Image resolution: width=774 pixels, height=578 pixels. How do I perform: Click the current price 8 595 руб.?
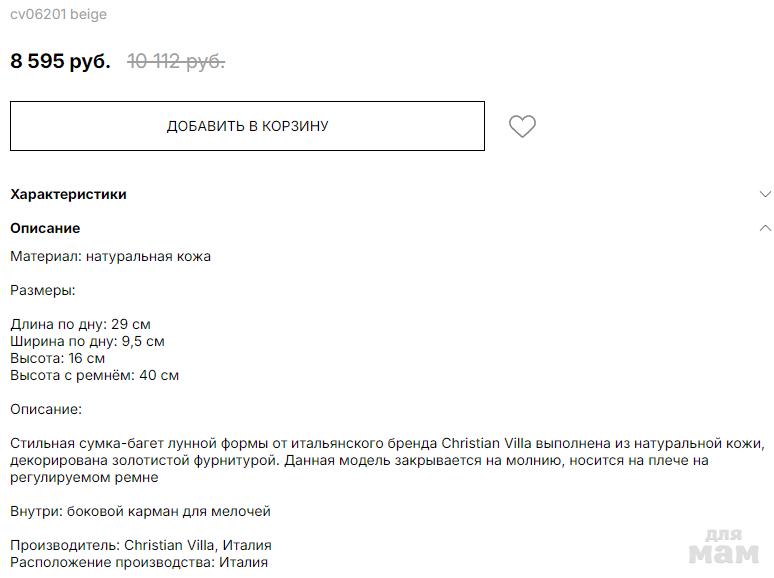60,61
